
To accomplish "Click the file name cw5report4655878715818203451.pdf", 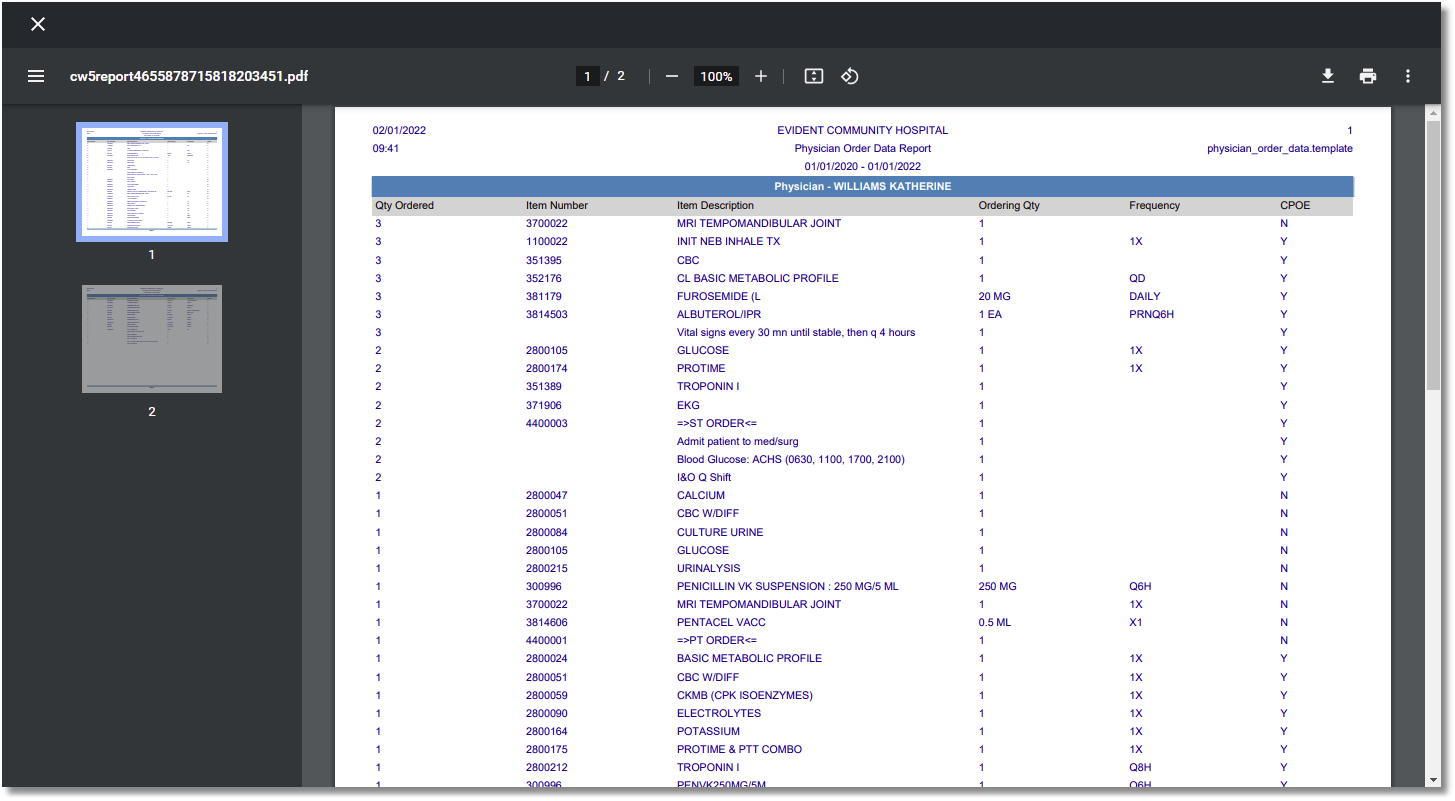I will 189,76.
